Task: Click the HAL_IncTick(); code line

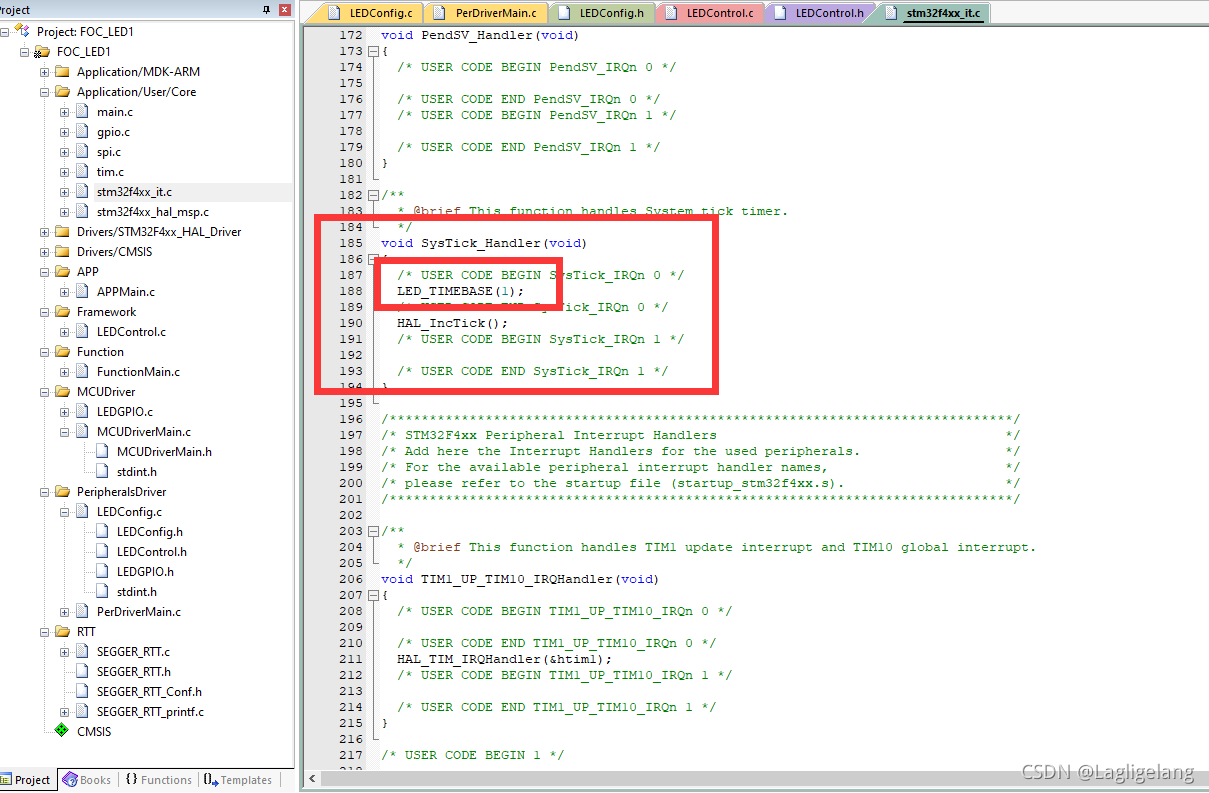Action: pos(452,323)
